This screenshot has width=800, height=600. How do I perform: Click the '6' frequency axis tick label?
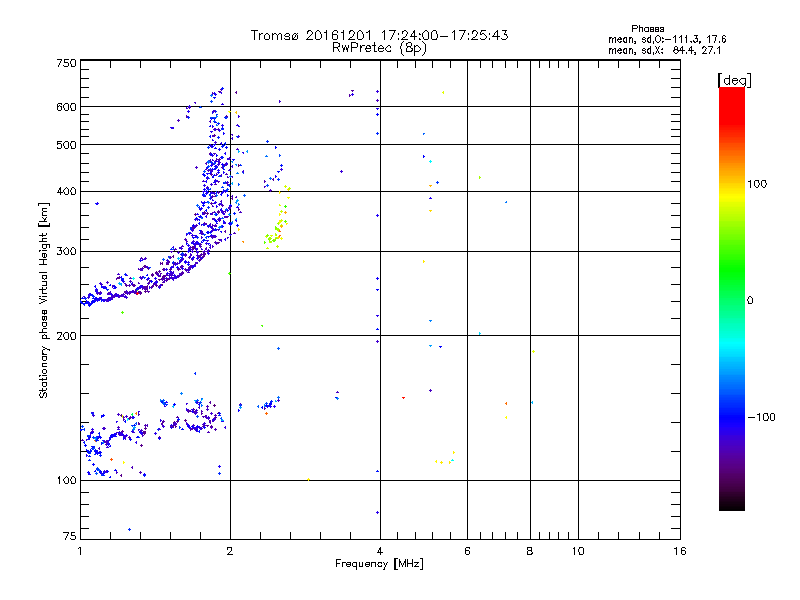pyautogui.click(x=467, y=551)
